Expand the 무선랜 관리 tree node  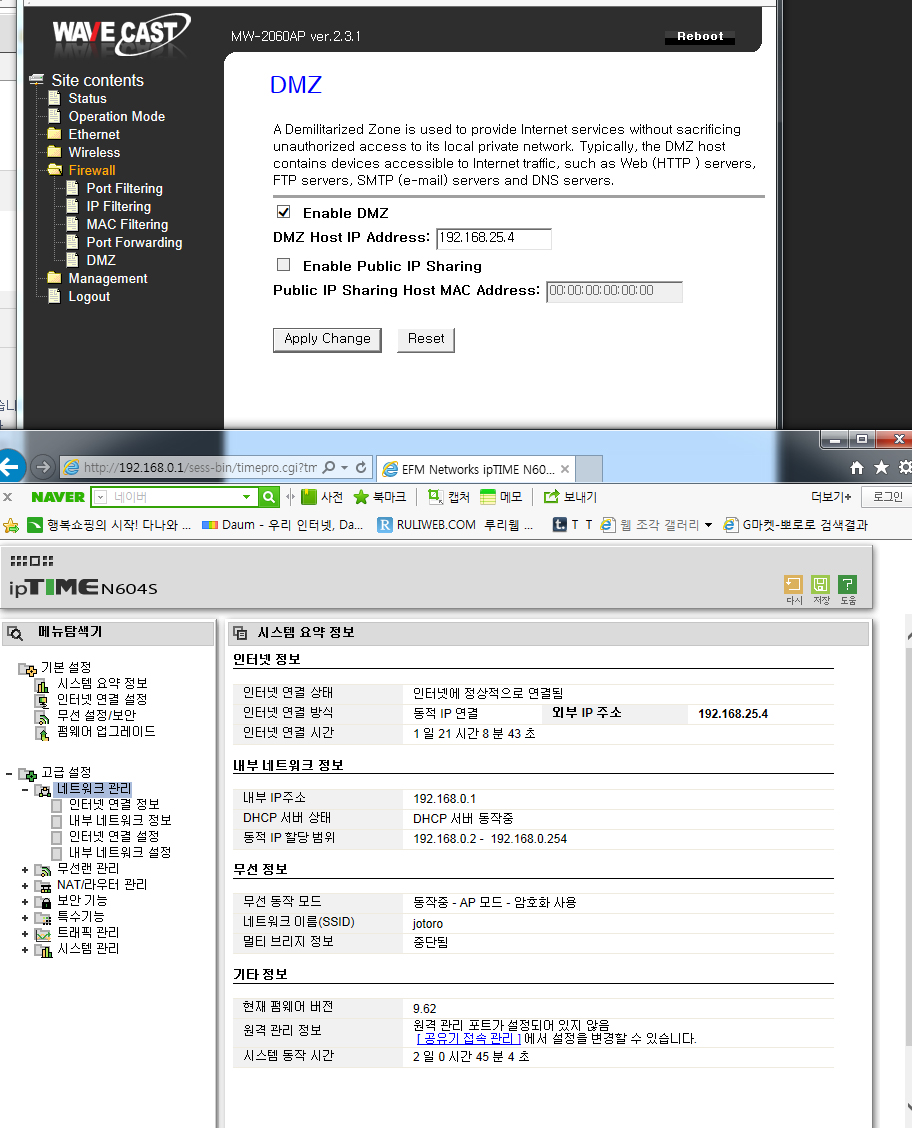pos(25,870)
